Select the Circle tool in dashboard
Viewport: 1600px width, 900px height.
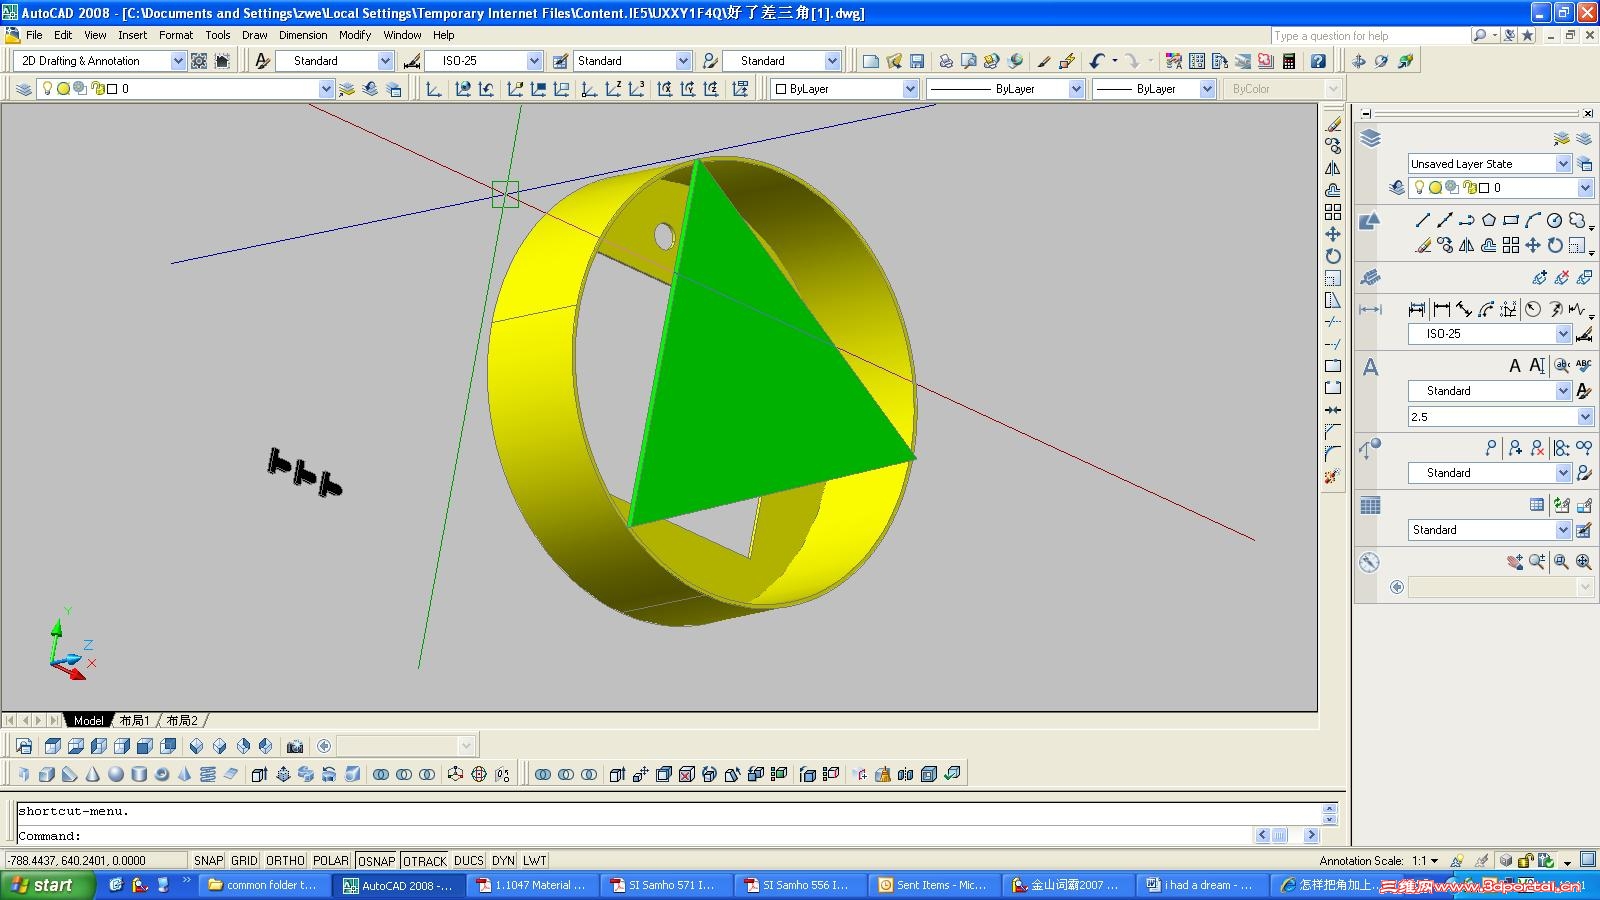point(1554,221)
